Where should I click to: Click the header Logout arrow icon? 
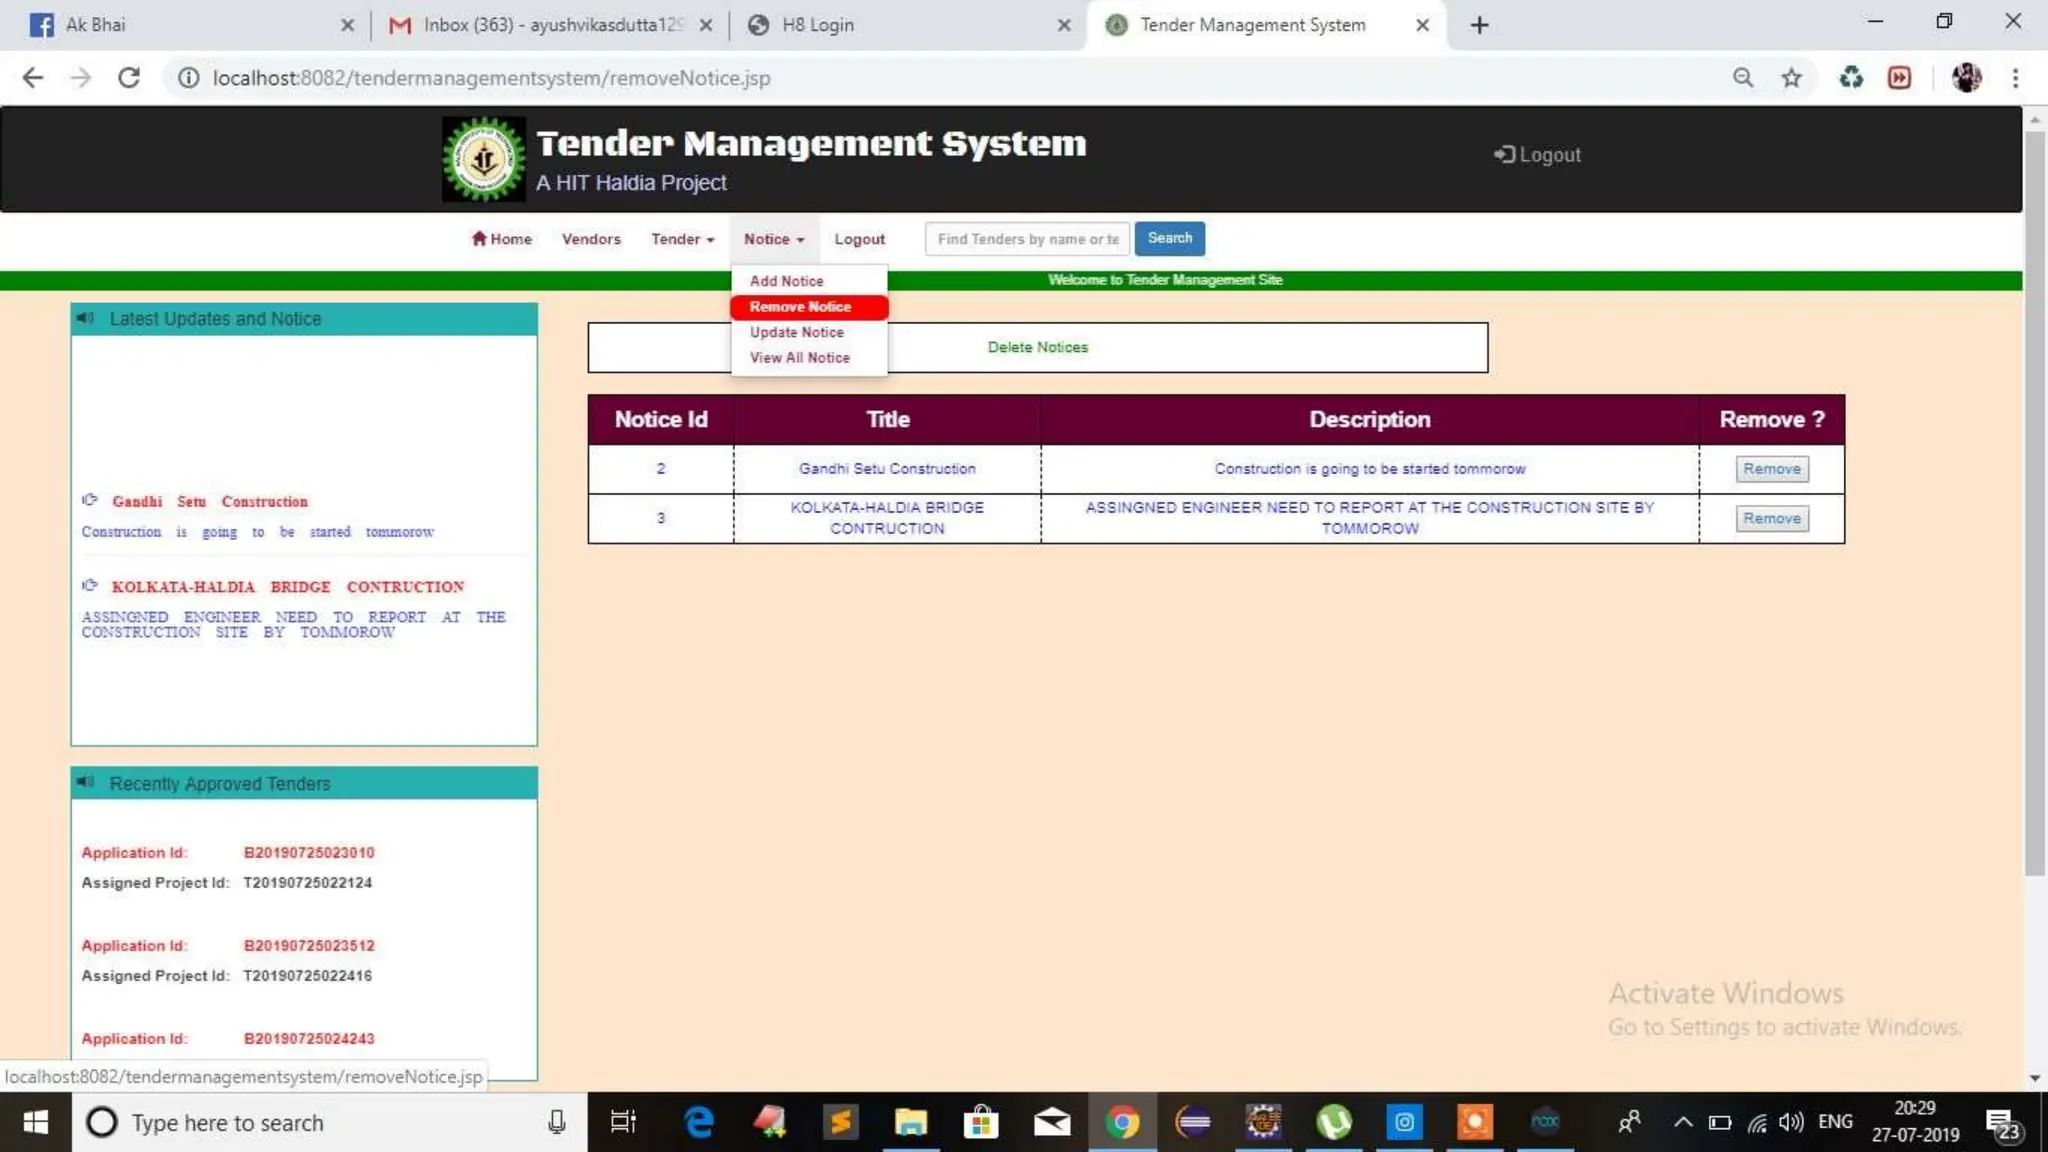(x=1504, y=154)
